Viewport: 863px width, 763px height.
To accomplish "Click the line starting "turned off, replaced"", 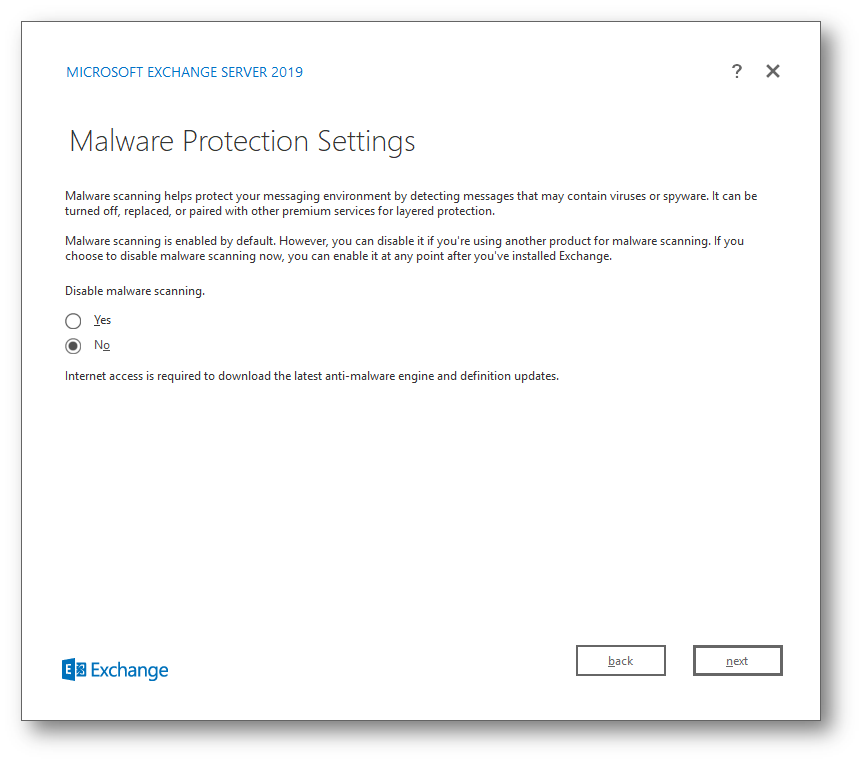I will [280, 211].
